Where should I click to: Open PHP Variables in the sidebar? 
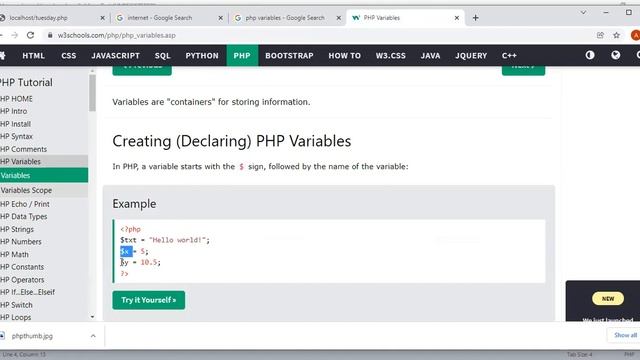point(44,162)
